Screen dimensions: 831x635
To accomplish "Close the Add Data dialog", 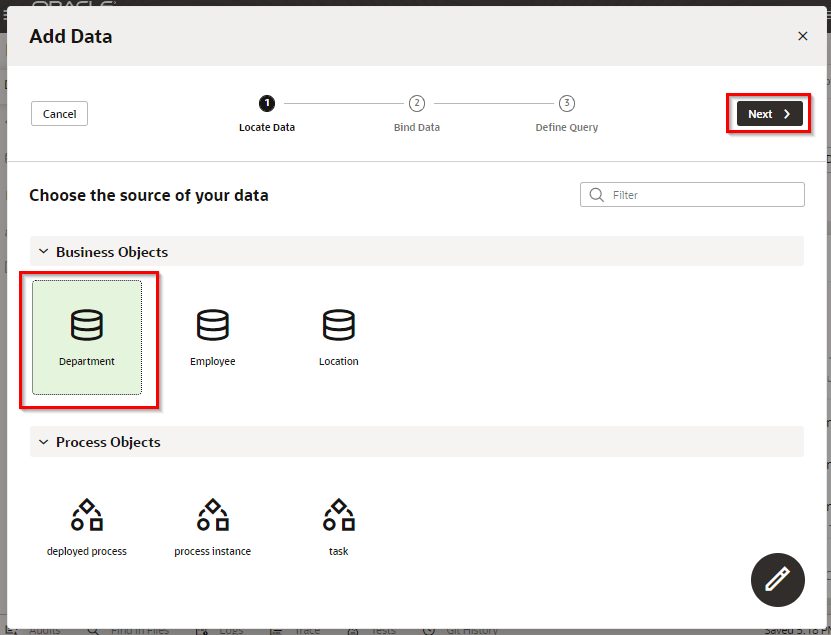I will [802, 36].
